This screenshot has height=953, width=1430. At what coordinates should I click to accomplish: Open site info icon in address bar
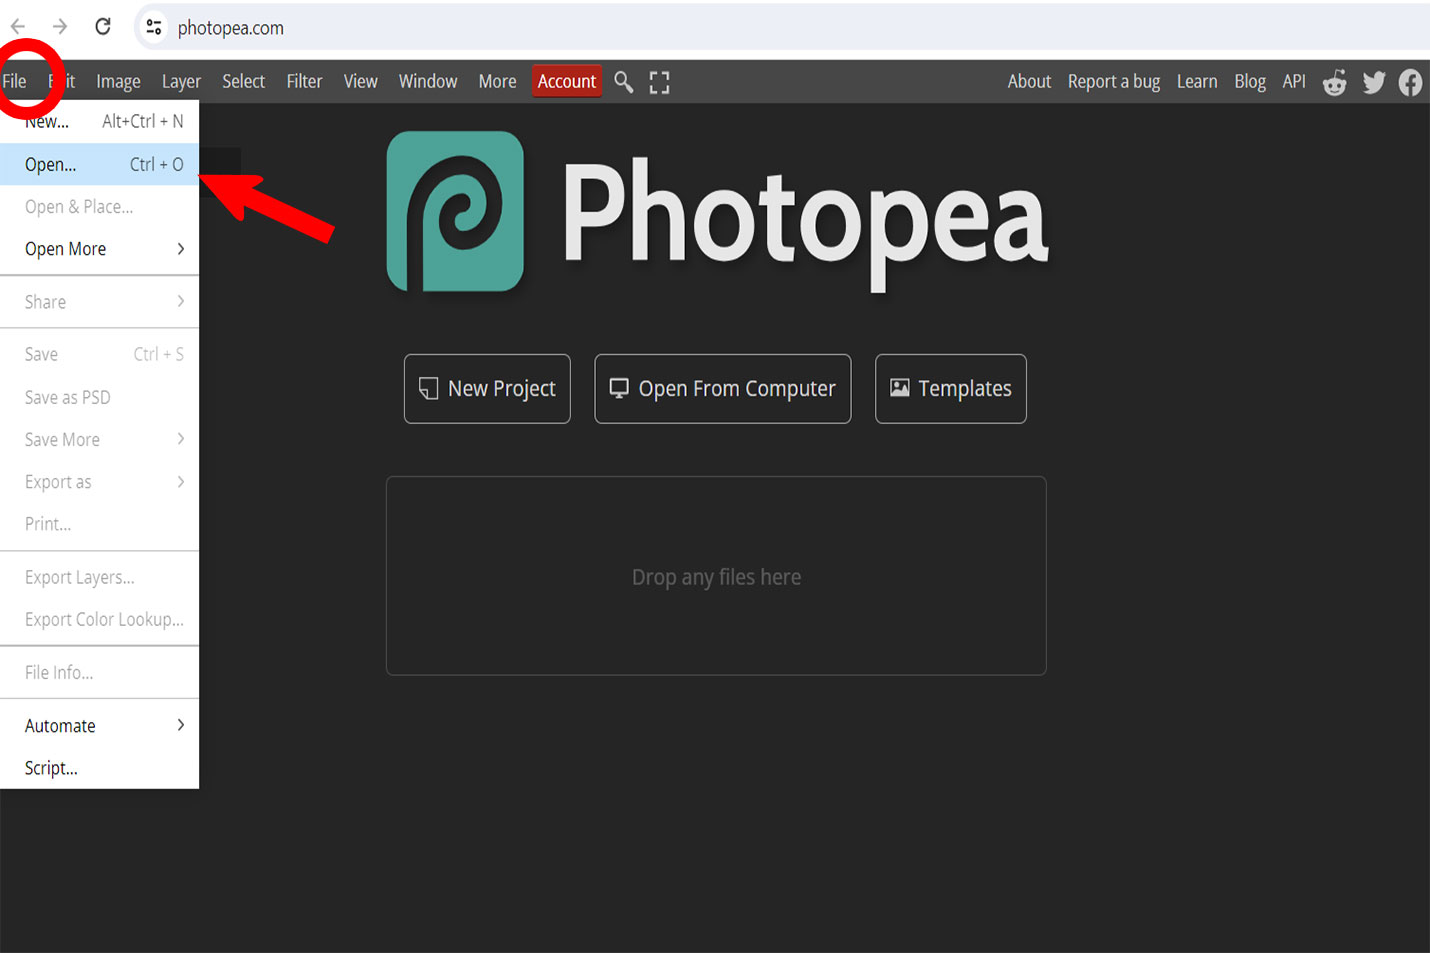[154, 27]
